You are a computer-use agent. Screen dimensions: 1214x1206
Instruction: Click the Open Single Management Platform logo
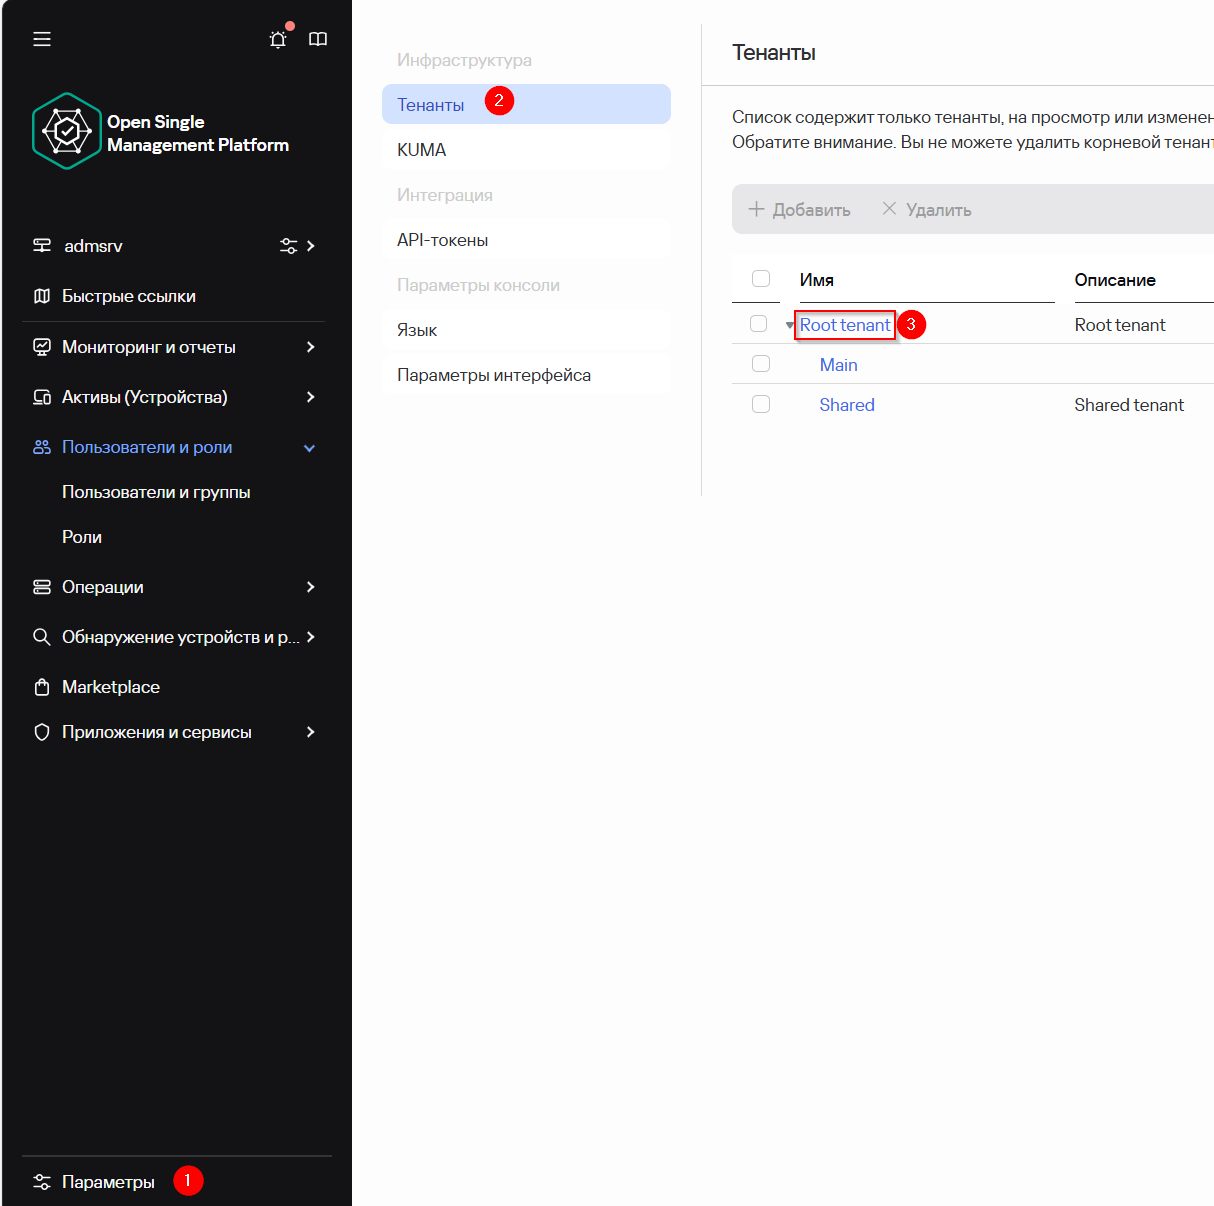(x=67, y=131)
